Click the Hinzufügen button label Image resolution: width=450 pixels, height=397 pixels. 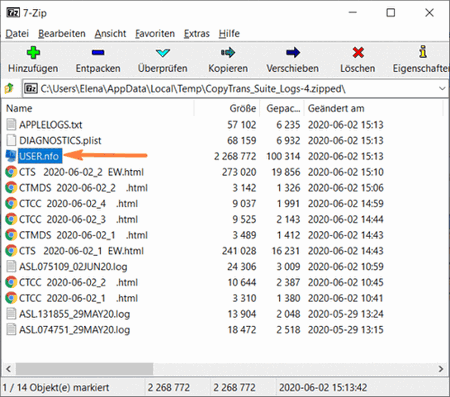33,68
